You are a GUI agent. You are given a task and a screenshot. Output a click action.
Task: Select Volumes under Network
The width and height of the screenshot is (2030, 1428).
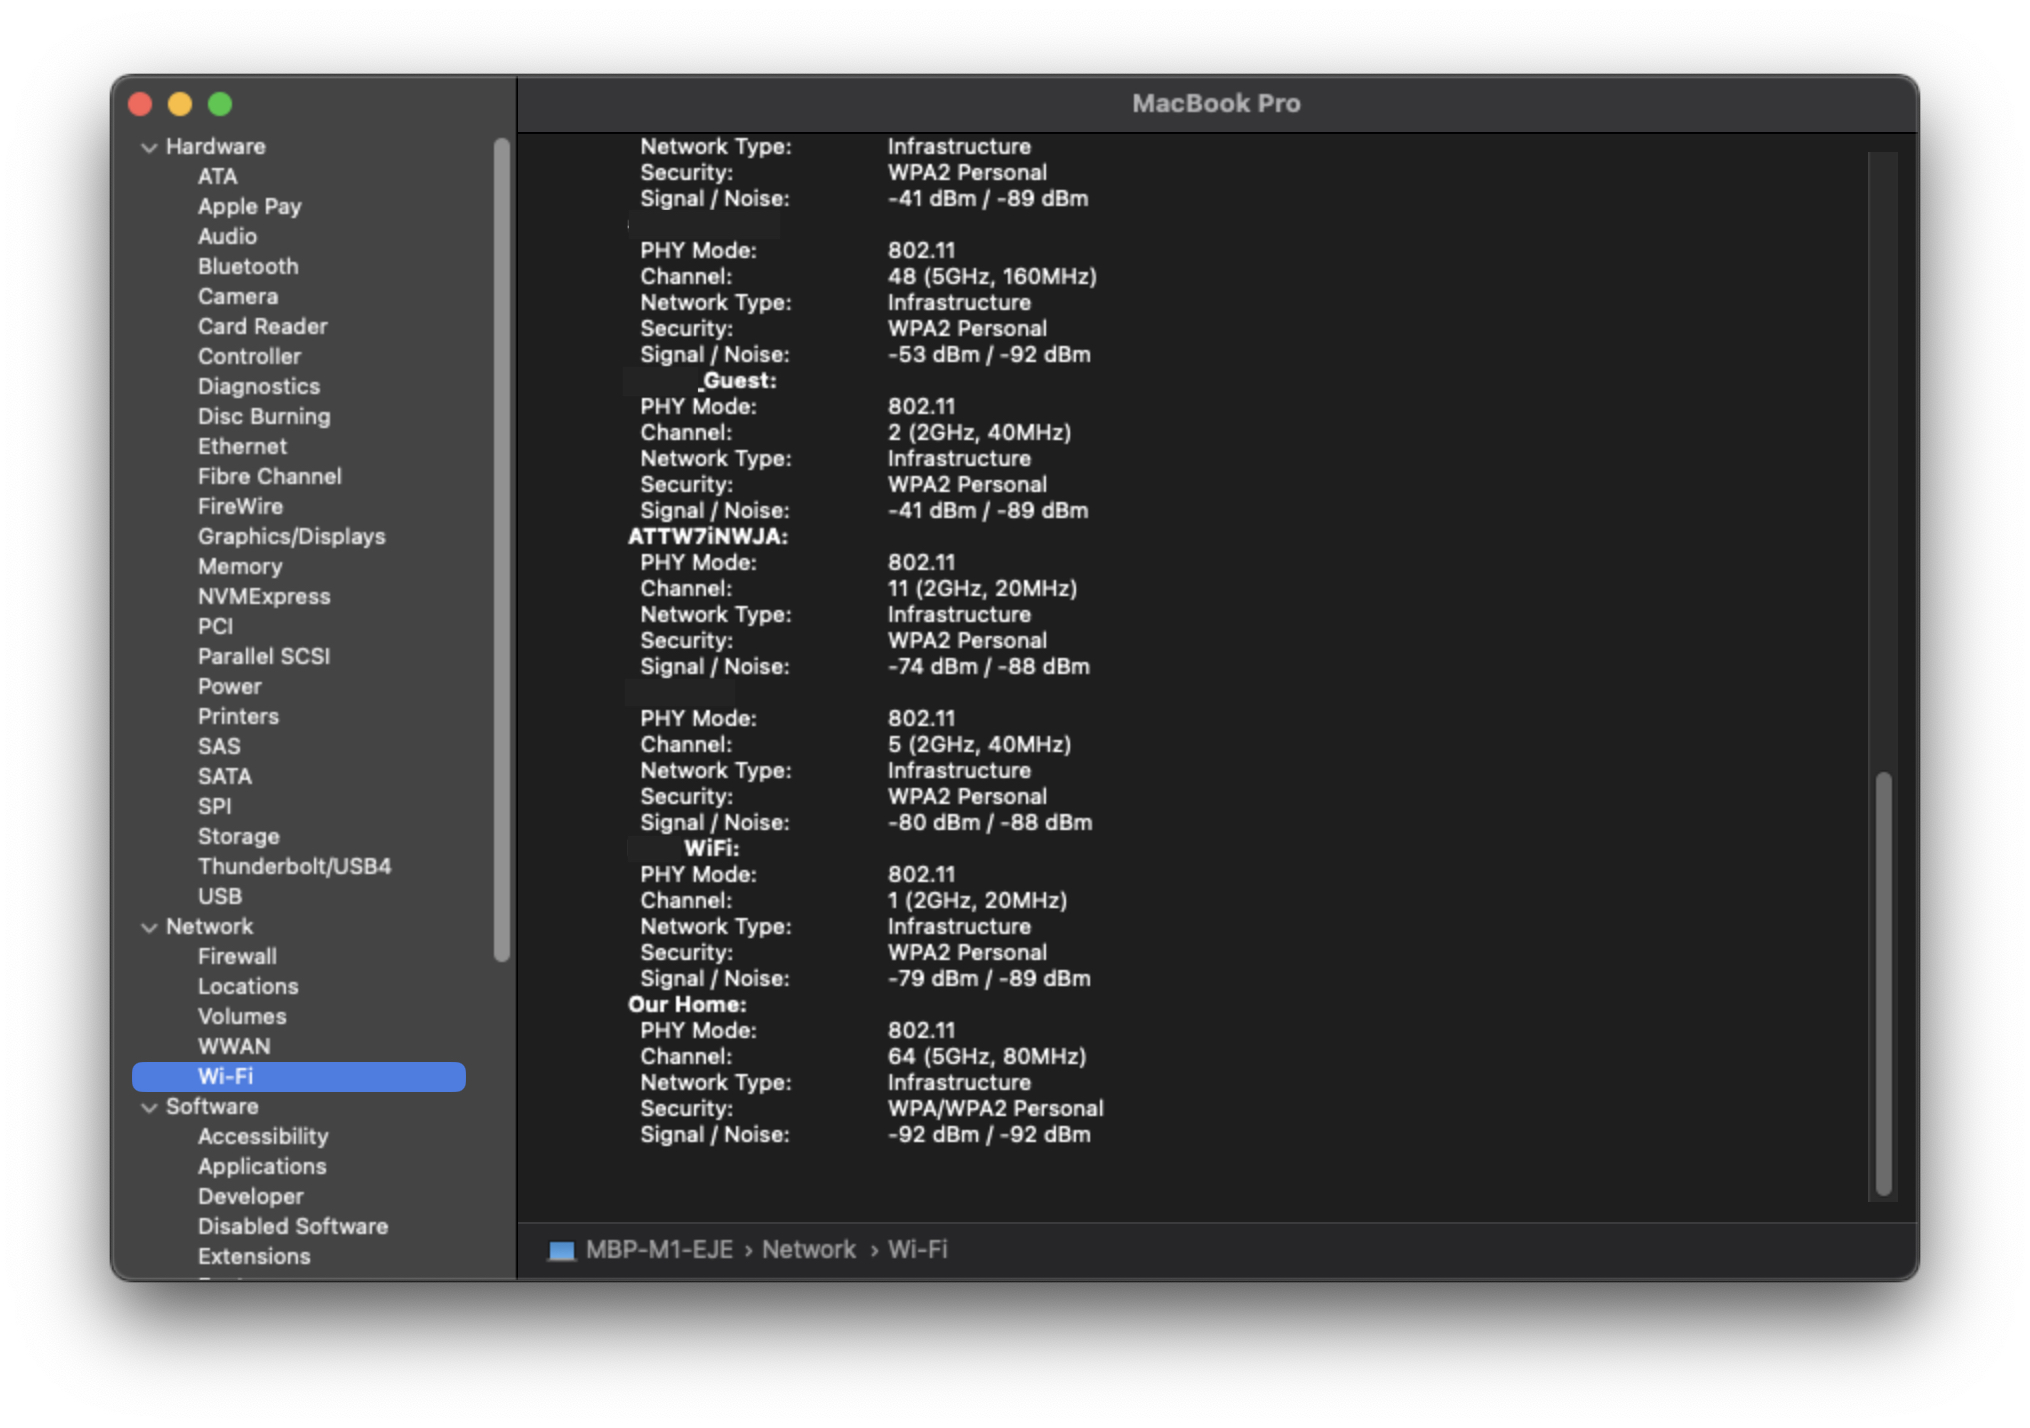click(243, 1016)
